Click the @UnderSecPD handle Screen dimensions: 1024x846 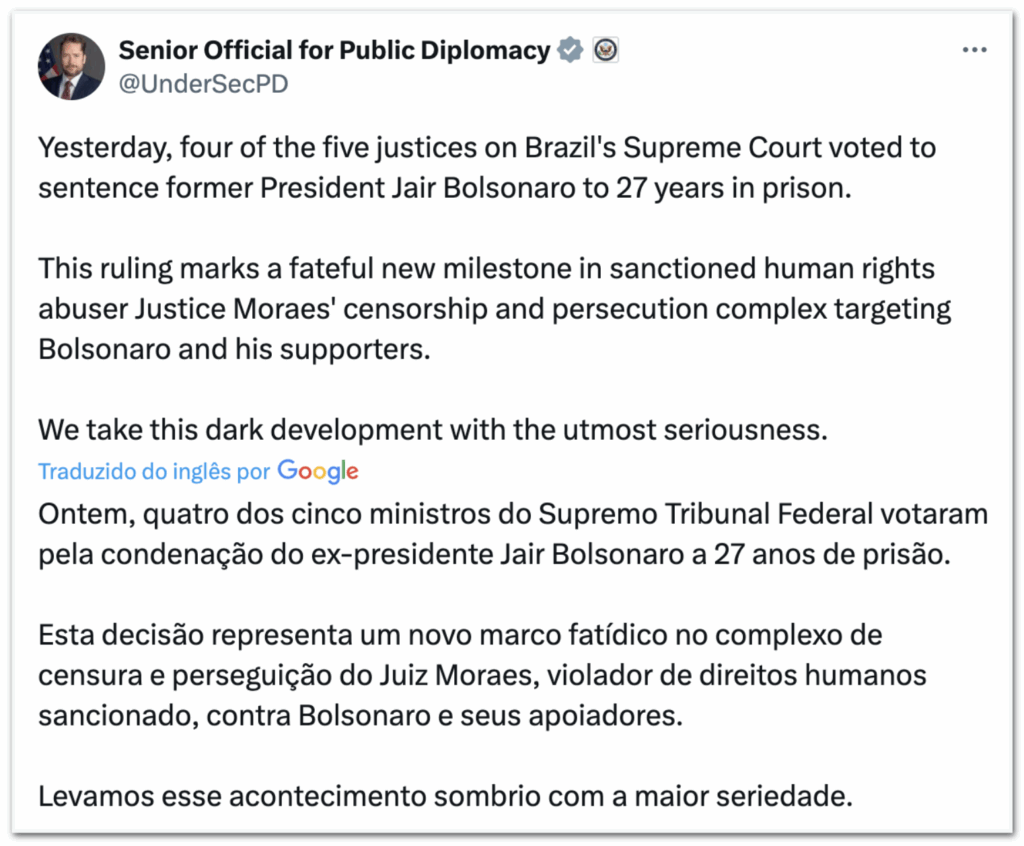coord(203,84)
